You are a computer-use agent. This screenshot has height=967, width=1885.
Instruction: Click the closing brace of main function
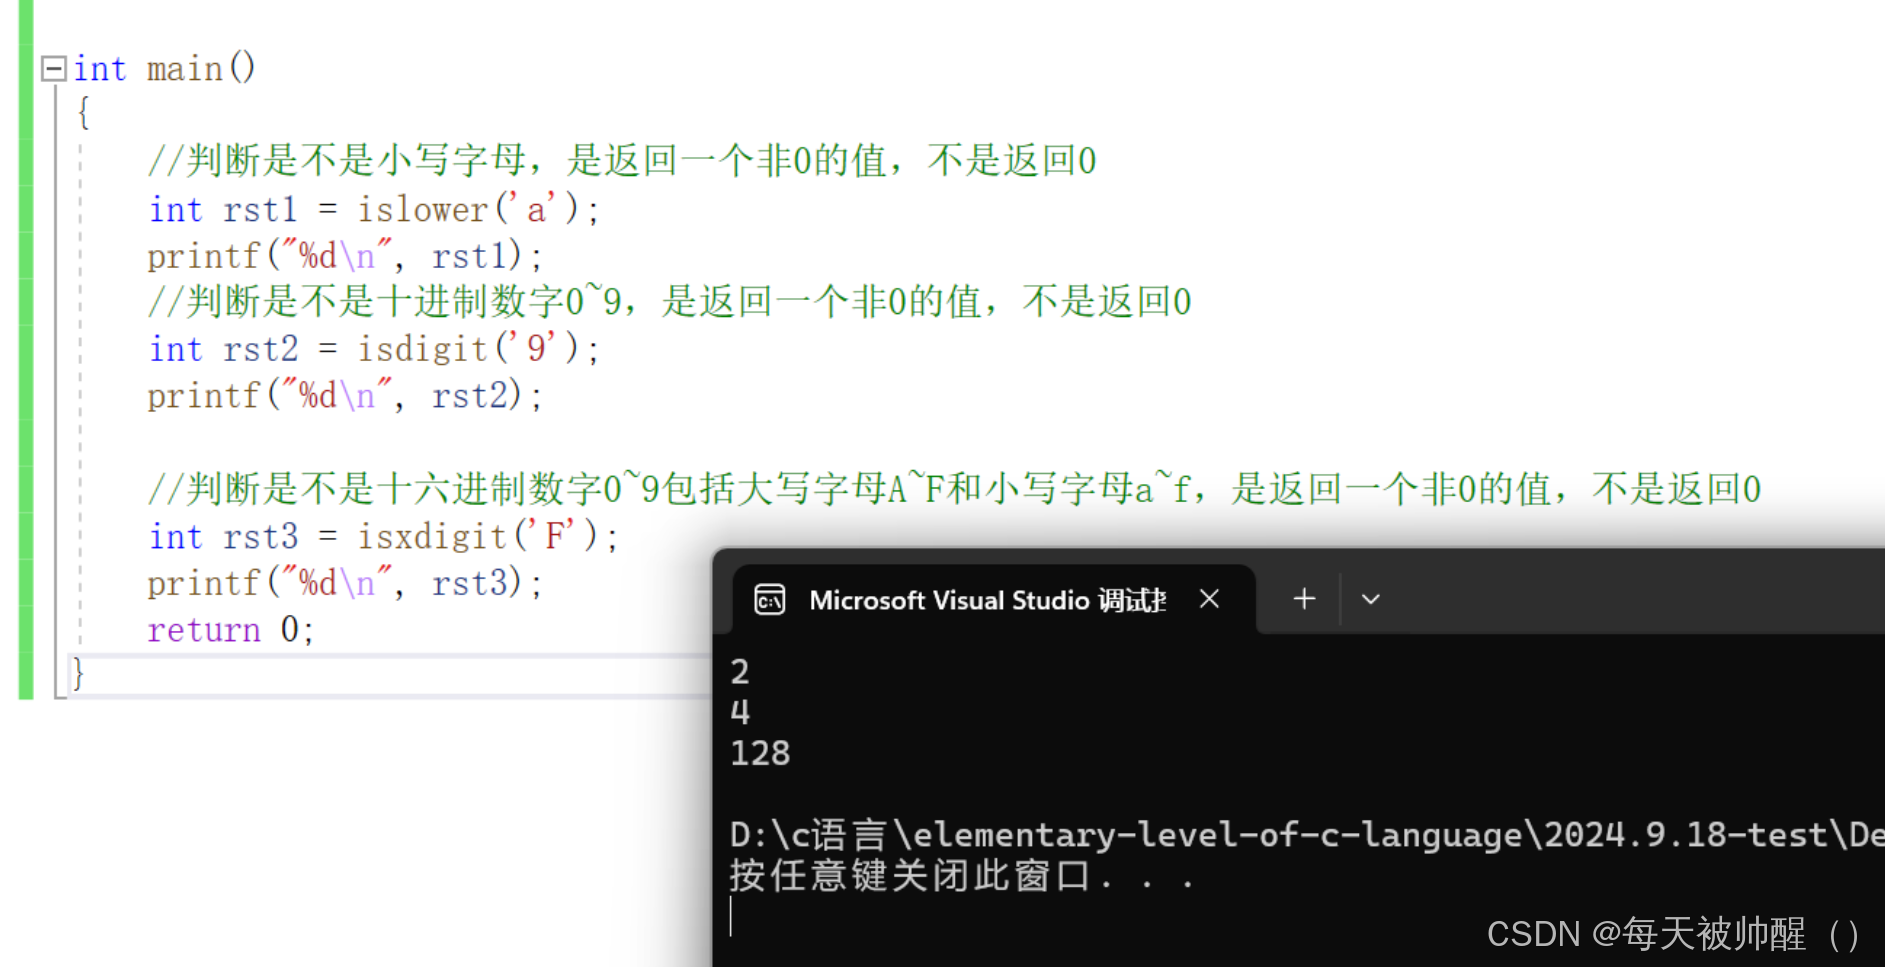click(x=76, y=673)
